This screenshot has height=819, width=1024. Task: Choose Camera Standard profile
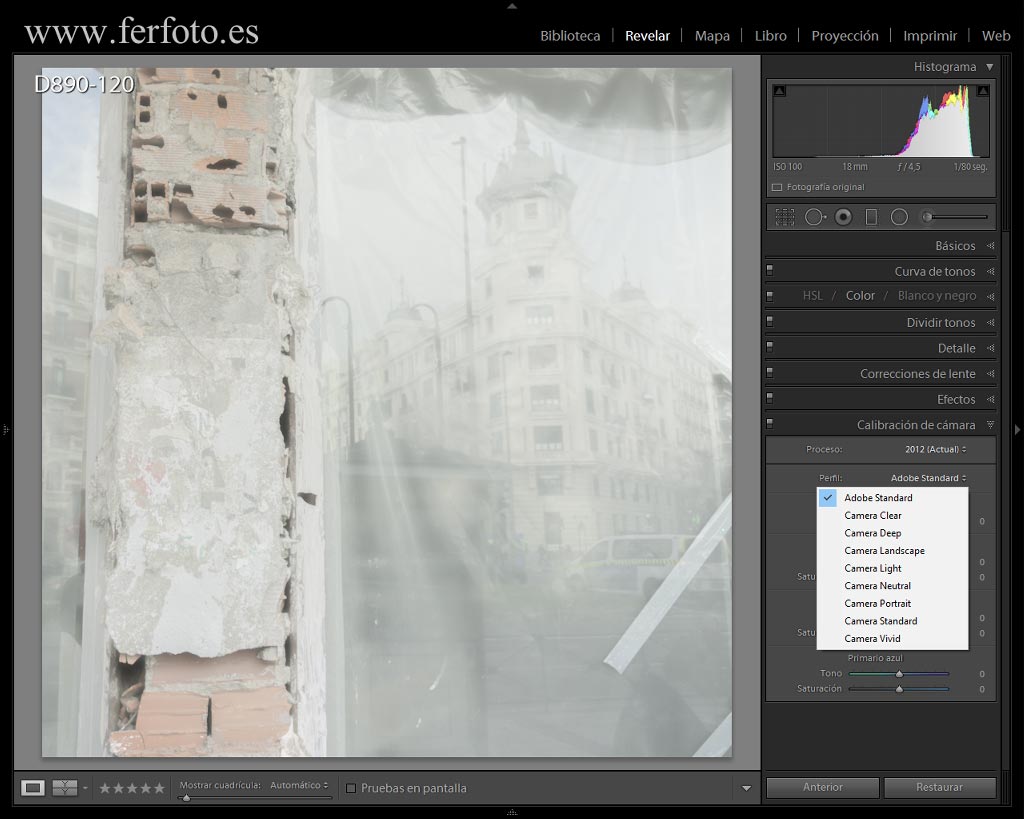pyautogui.click(x=892, y=621)
